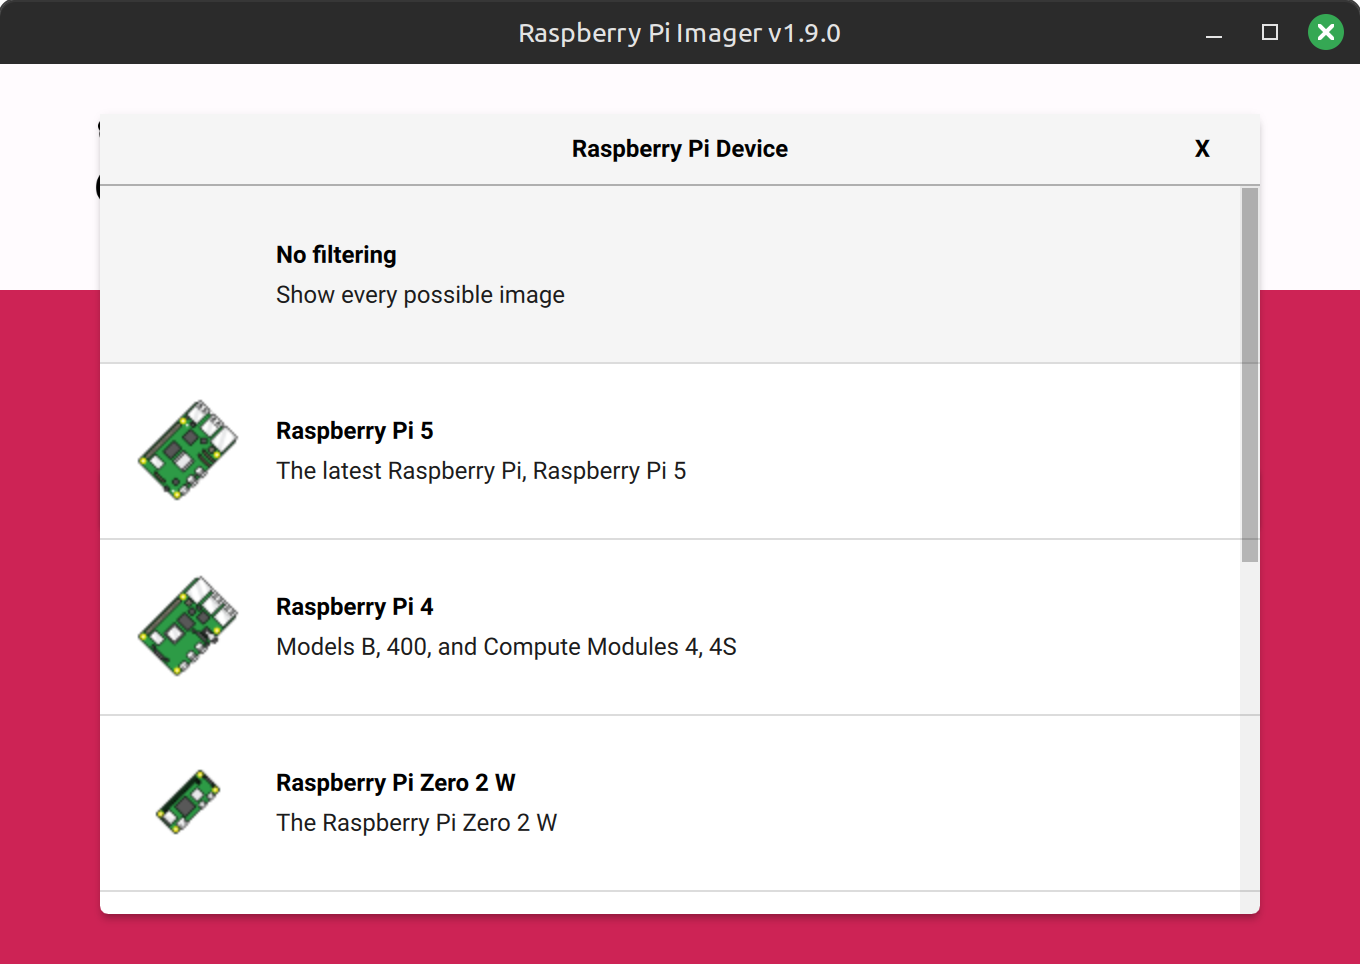Maximize the Raspberry Pi Imager window
1360x964 pixels.
pyautogui.click(x=1270, y=33)
